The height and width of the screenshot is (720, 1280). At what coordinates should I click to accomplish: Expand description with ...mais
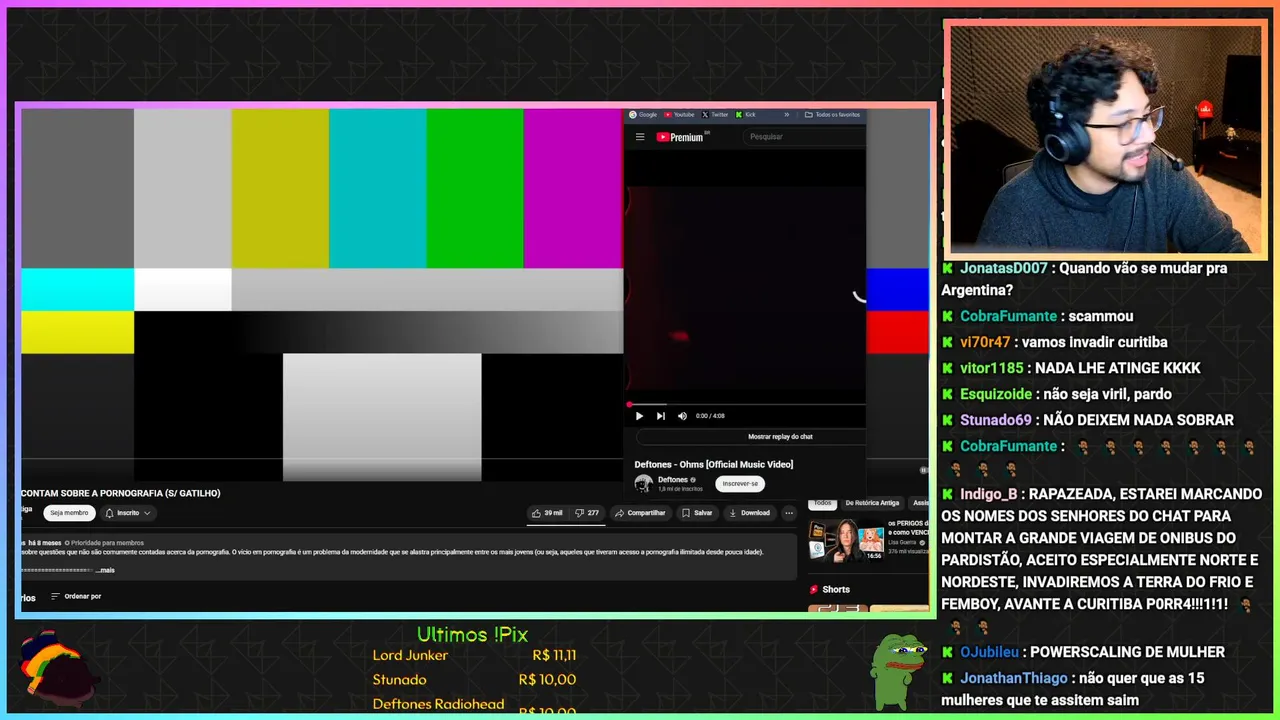click(x=105, y=570)
